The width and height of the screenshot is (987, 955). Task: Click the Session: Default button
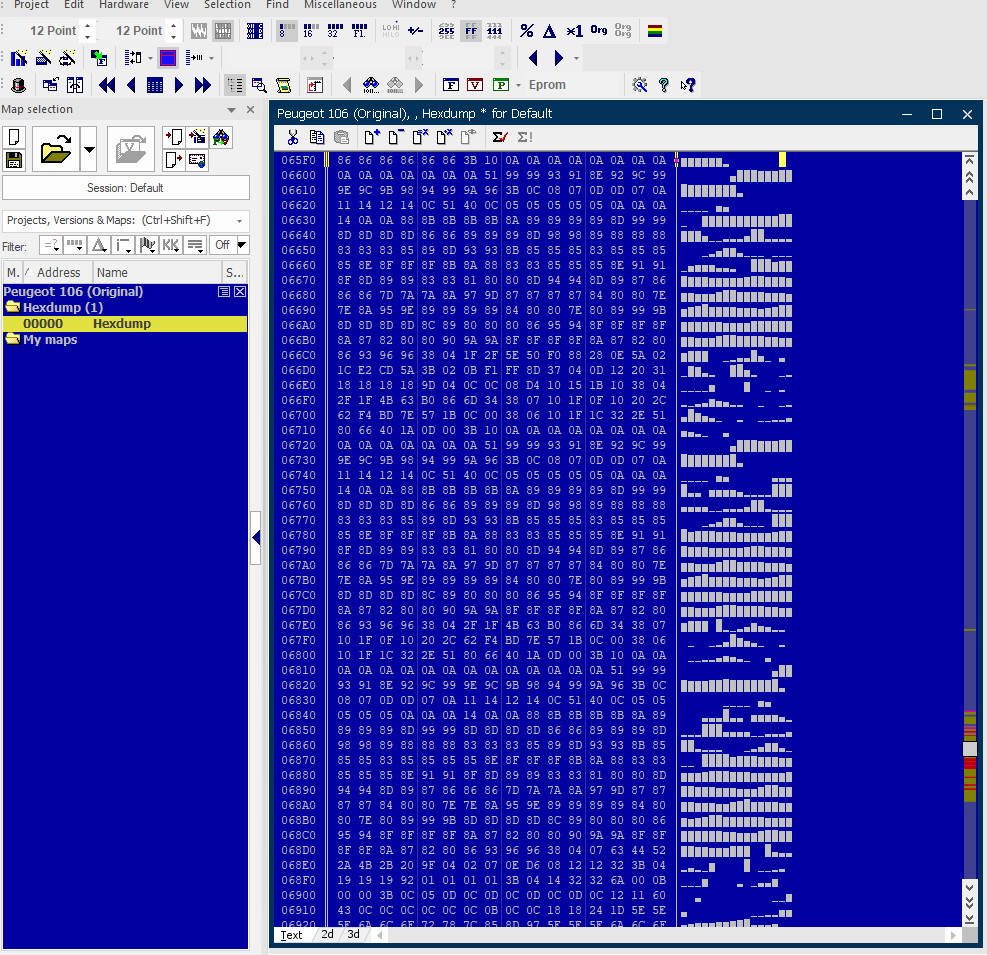coord(126,187)
